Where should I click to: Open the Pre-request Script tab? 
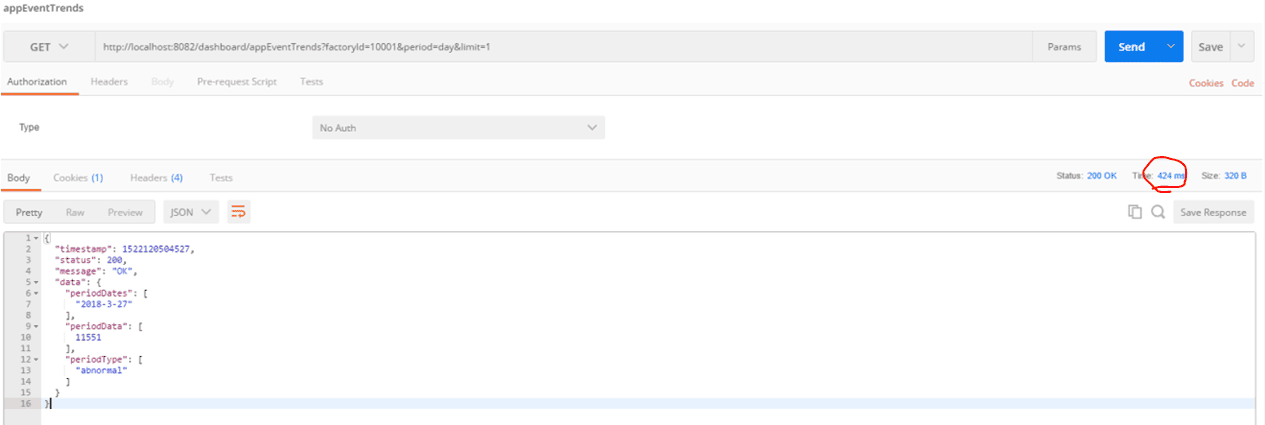[x=237, y=82]
